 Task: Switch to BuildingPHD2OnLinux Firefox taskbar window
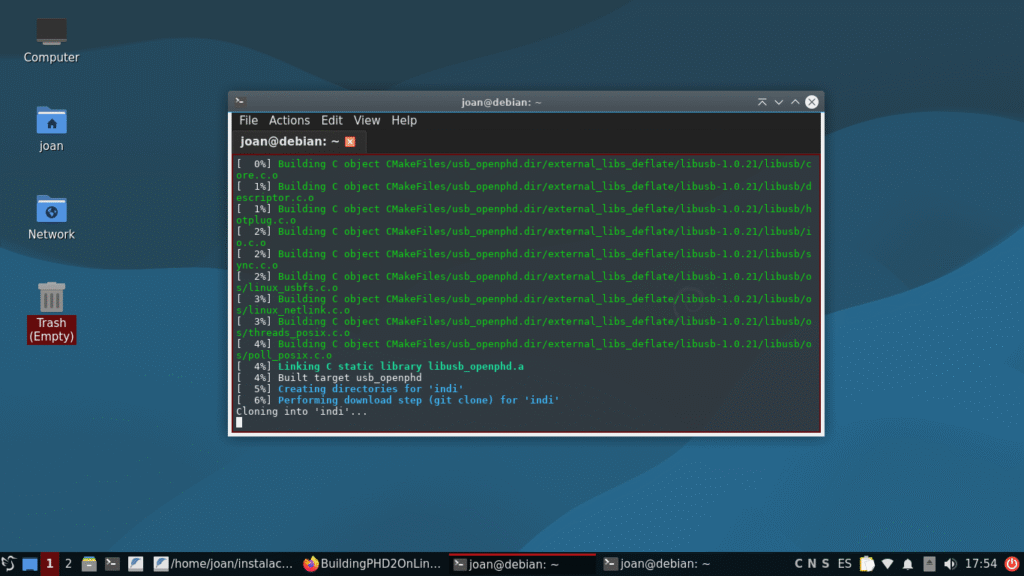coord(372,564)
